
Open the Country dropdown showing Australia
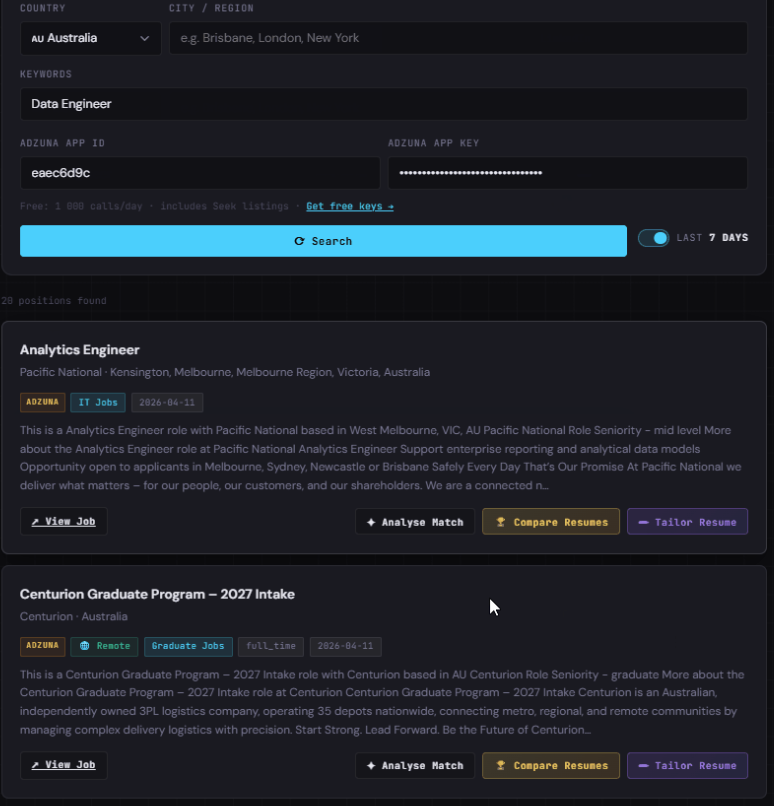pyautogui.click(x=90, y=38)
